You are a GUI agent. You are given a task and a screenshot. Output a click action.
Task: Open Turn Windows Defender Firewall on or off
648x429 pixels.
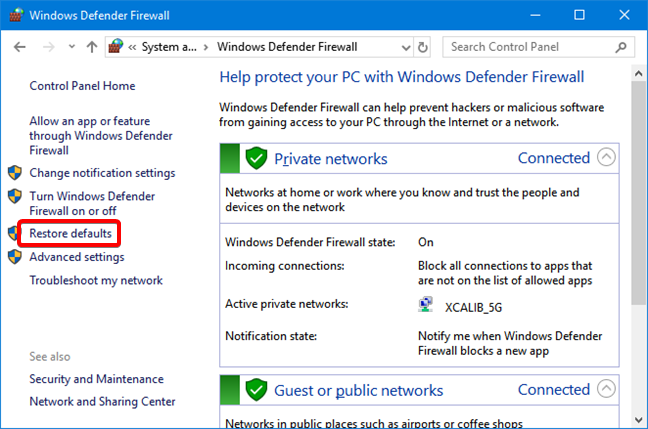[92, 203]
